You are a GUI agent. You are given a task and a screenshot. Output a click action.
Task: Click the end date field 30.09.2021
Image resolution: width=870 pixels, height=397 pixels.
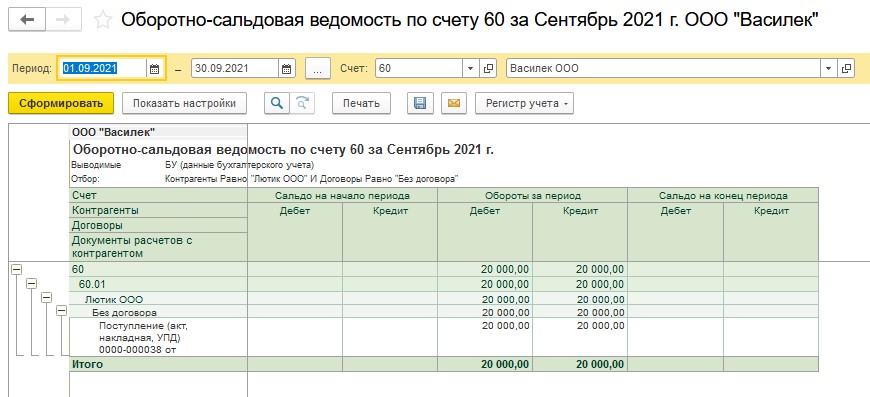point(235,69)
